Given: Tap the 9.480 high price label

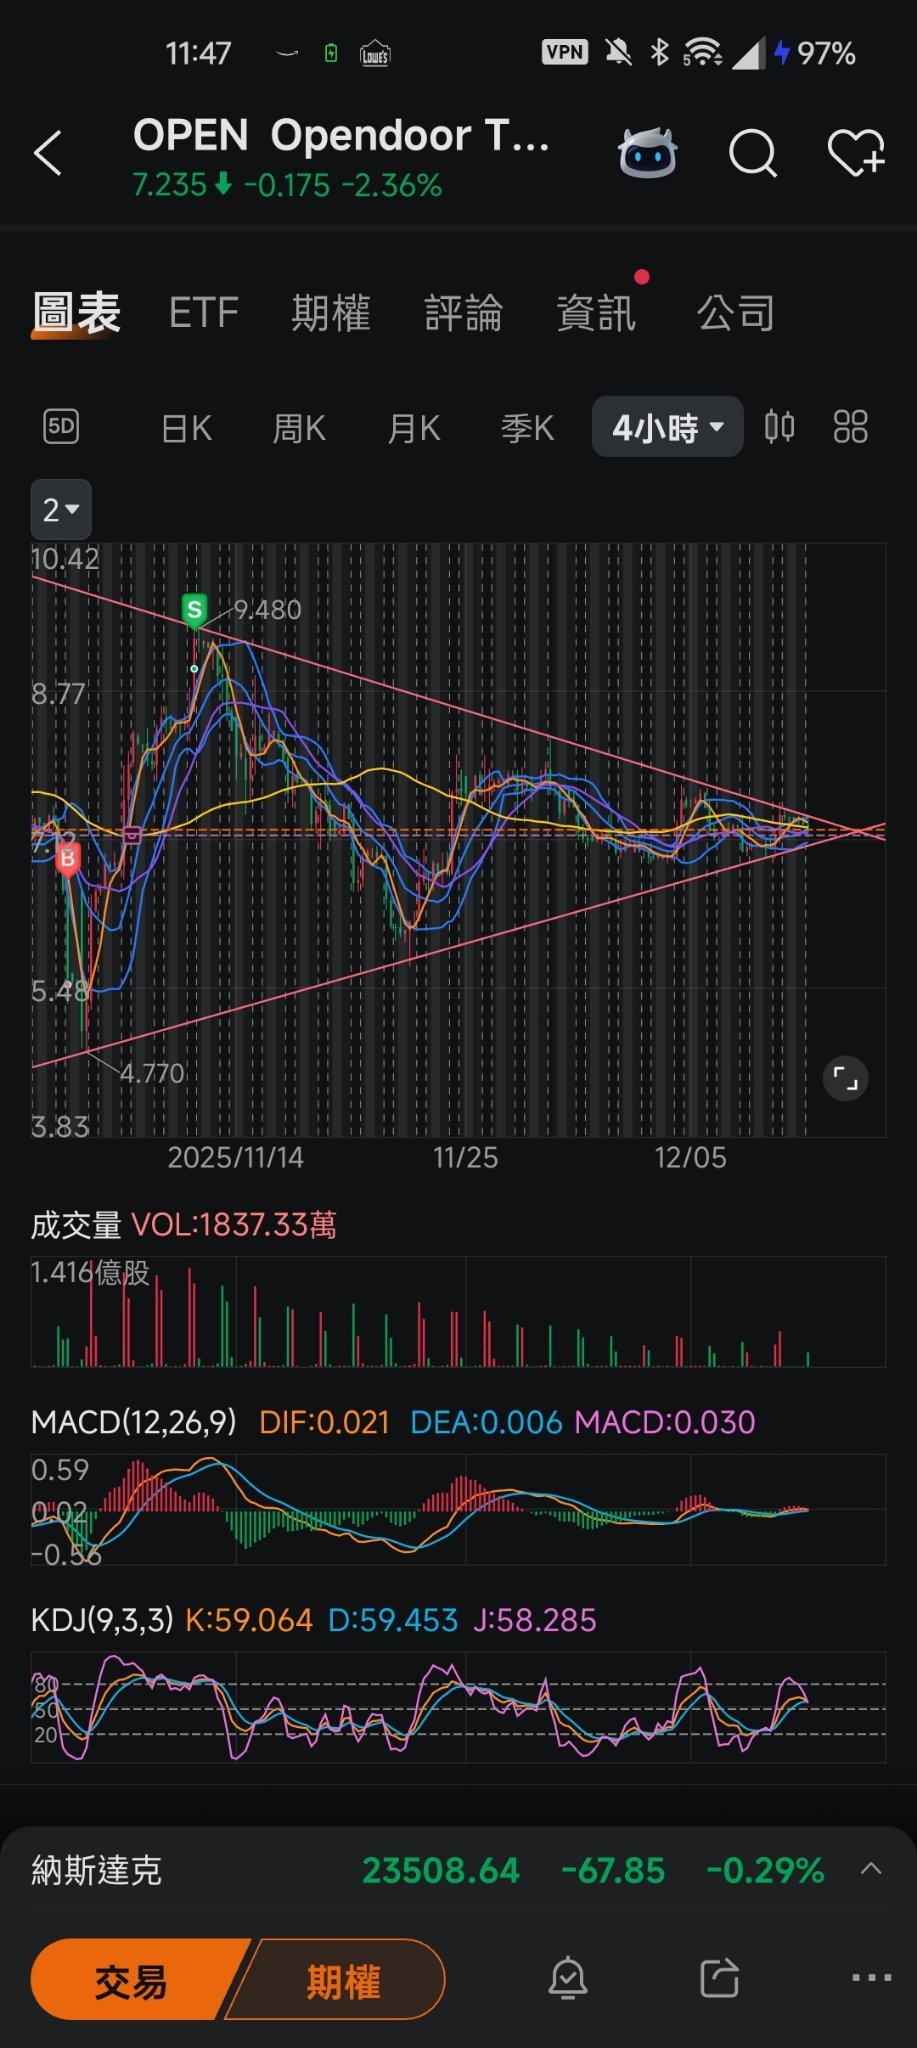Looking at the screenshot, I should (267, 609).
